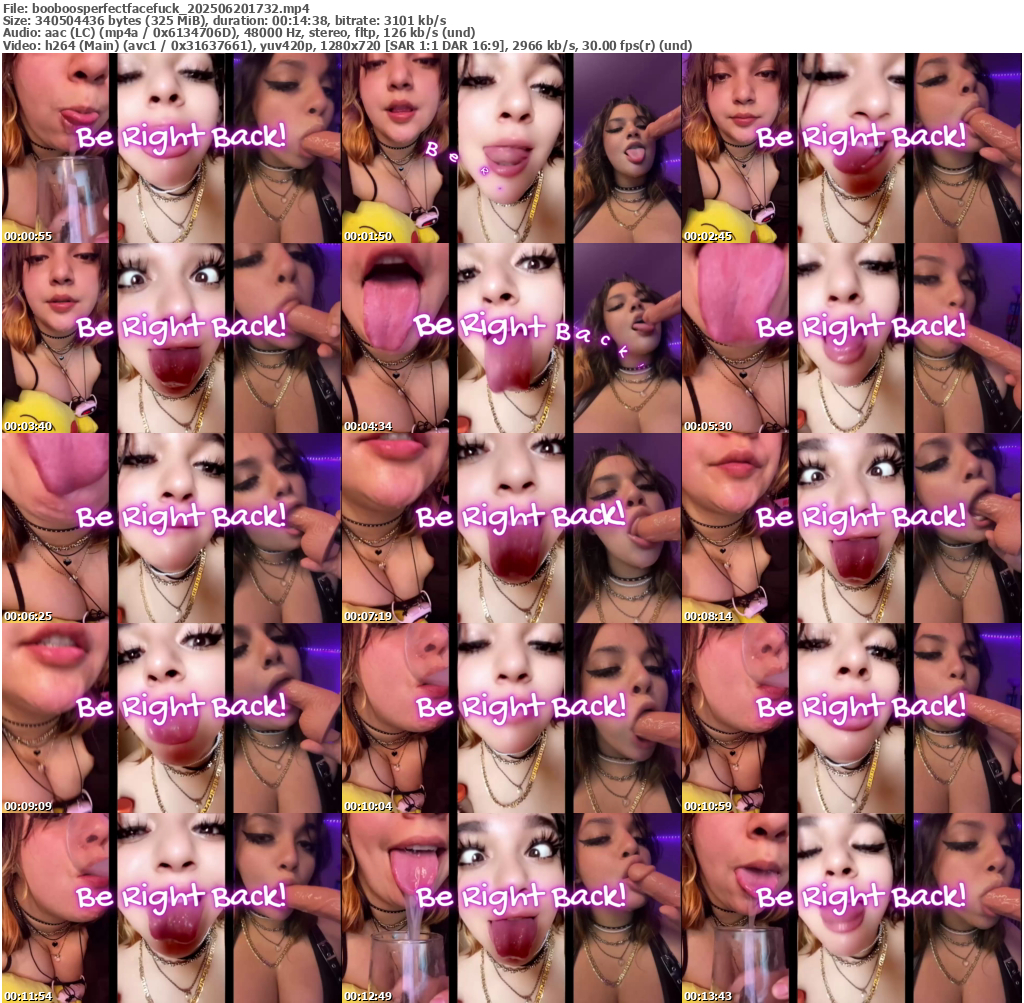
Task: Open the frame at 00:05:30
Action: click(851, 338)
